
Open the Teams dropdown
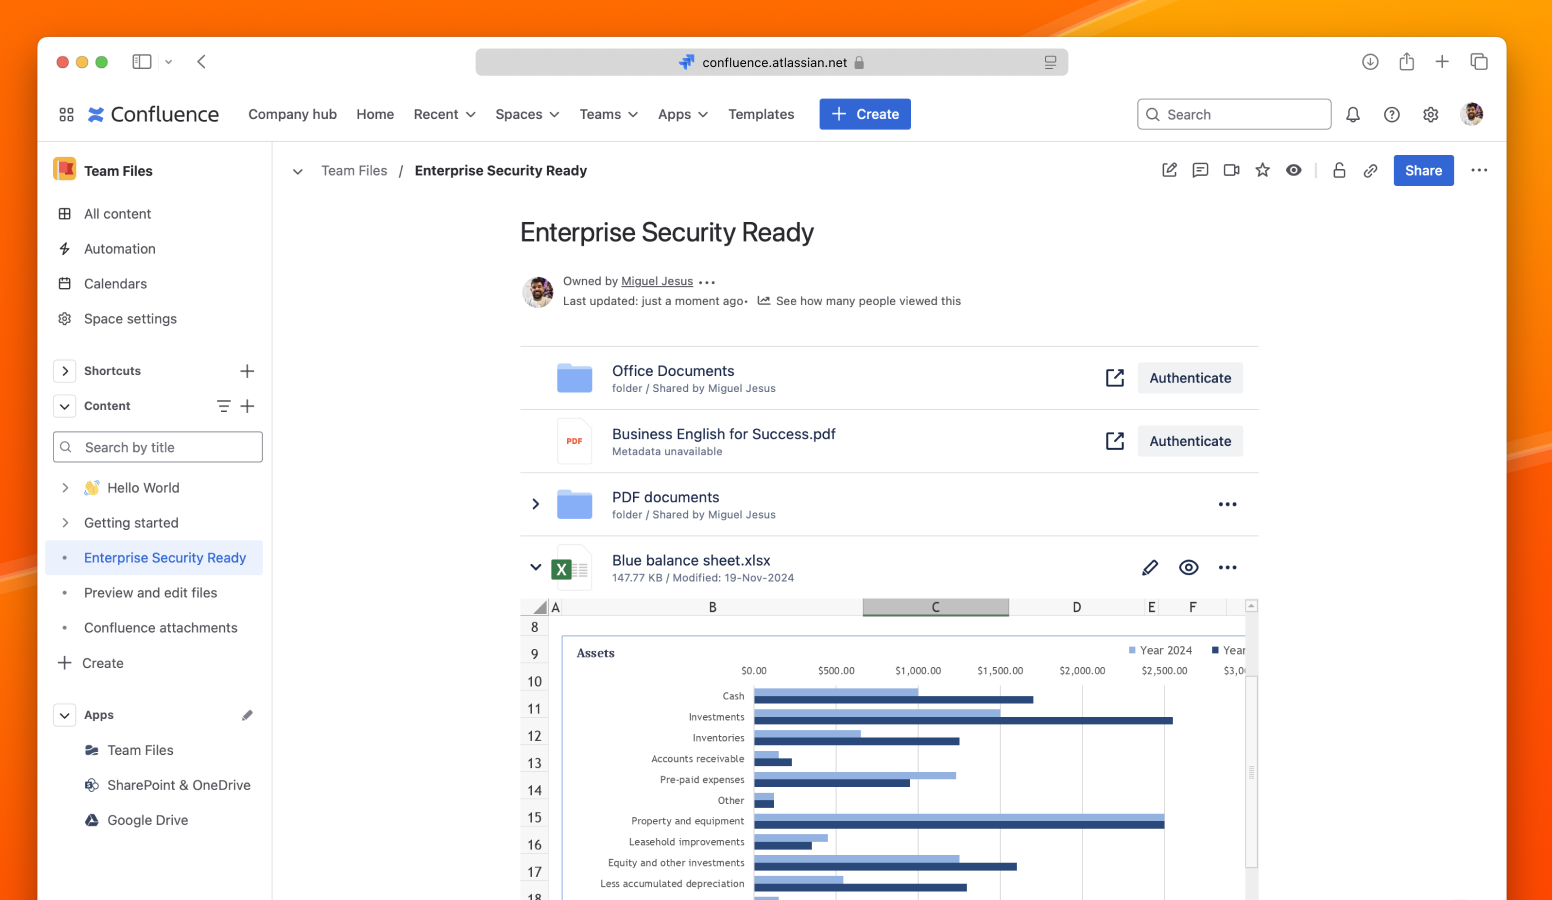point(608,114)
